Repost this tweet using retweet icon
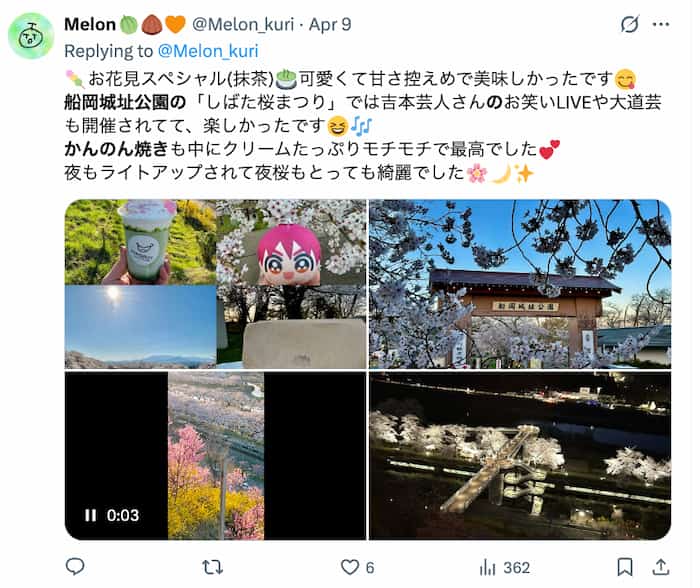The width and height of the screenshot is (700, 588). click(x=212, y=567)
